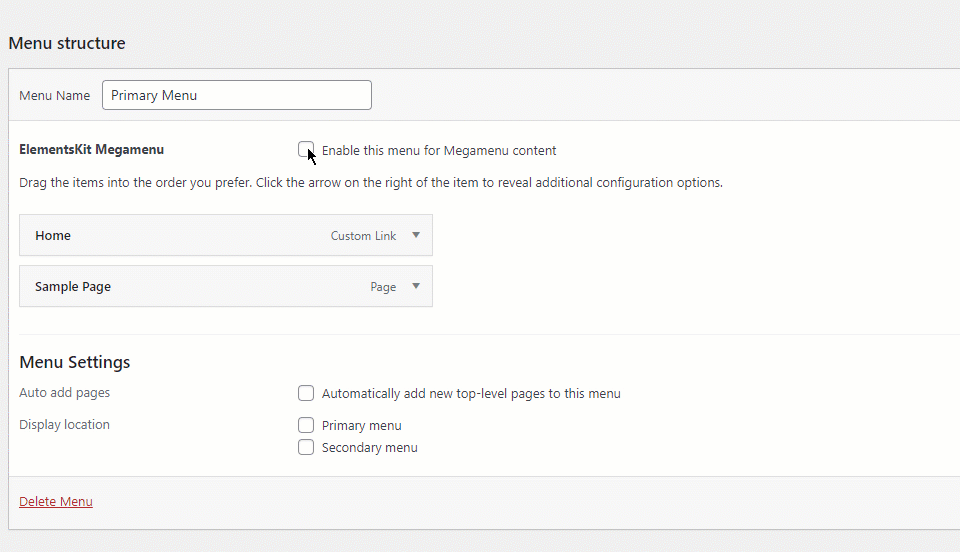Click the 'Menu Name' field label
This screenshot has width=960, height=552.
[x=54, y=96]
